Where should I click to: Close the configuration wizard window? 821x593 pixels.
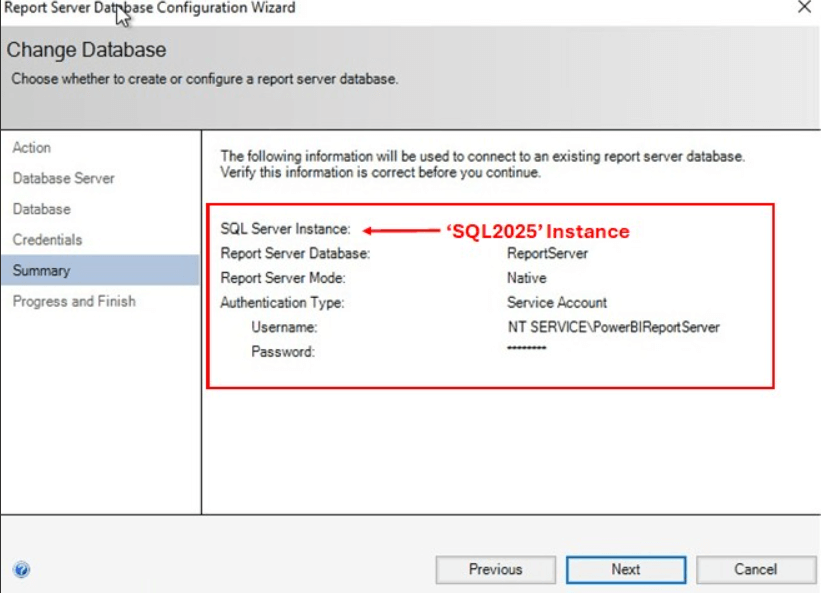click(804, 8)
